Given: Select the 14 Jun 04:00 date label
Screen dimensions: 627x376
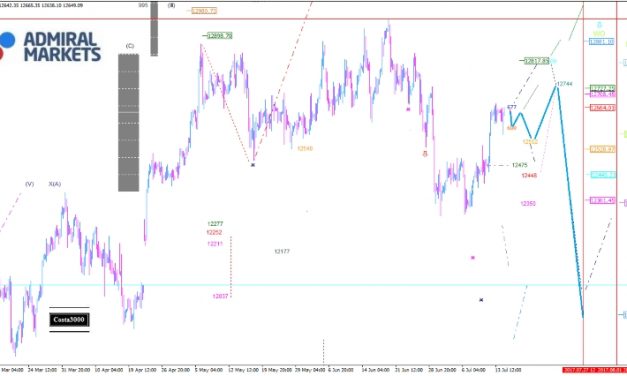Looking at the screenshot, I should (375, 370).
